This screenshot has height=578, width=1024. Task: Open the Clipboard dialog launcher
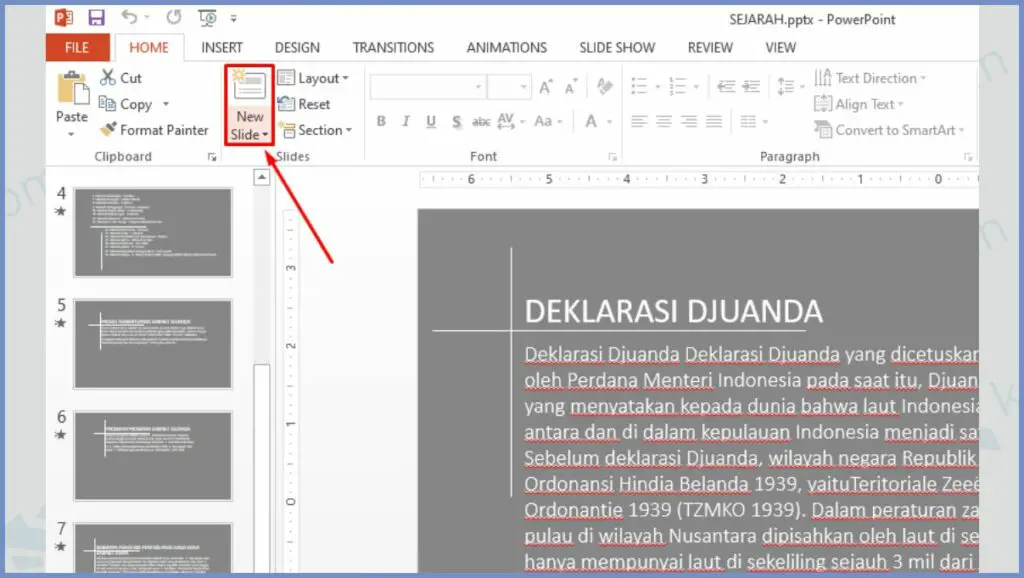tap(212, 157)
